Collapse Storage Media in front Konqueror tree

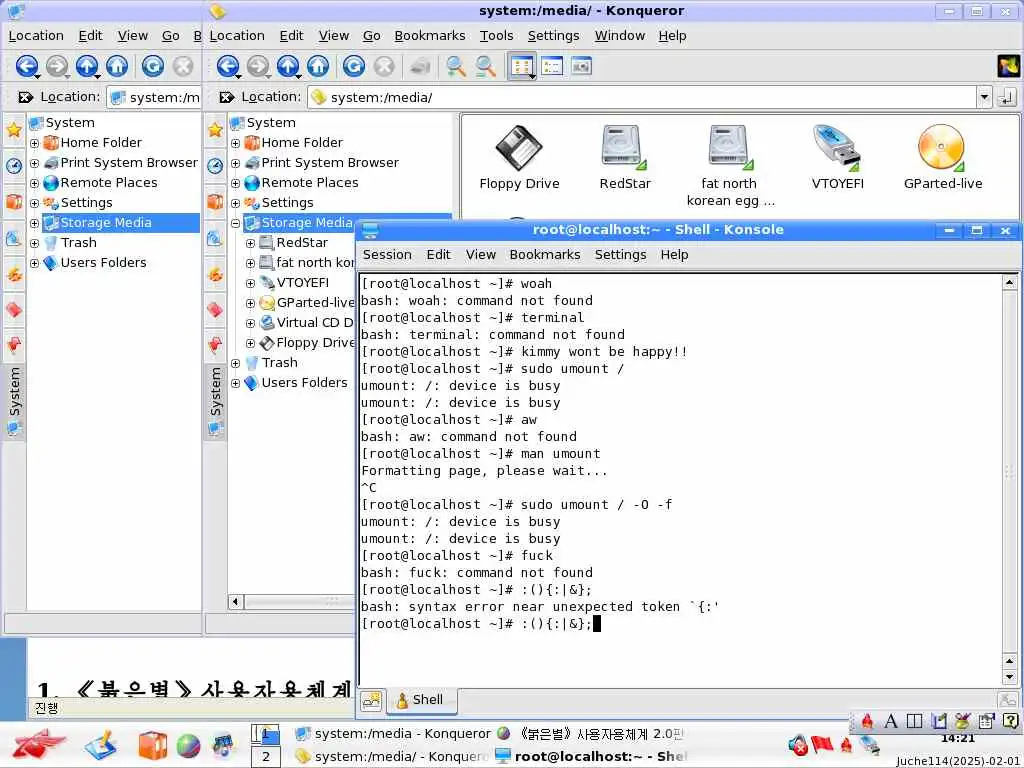pyautogui.click(x=236, y=223)
